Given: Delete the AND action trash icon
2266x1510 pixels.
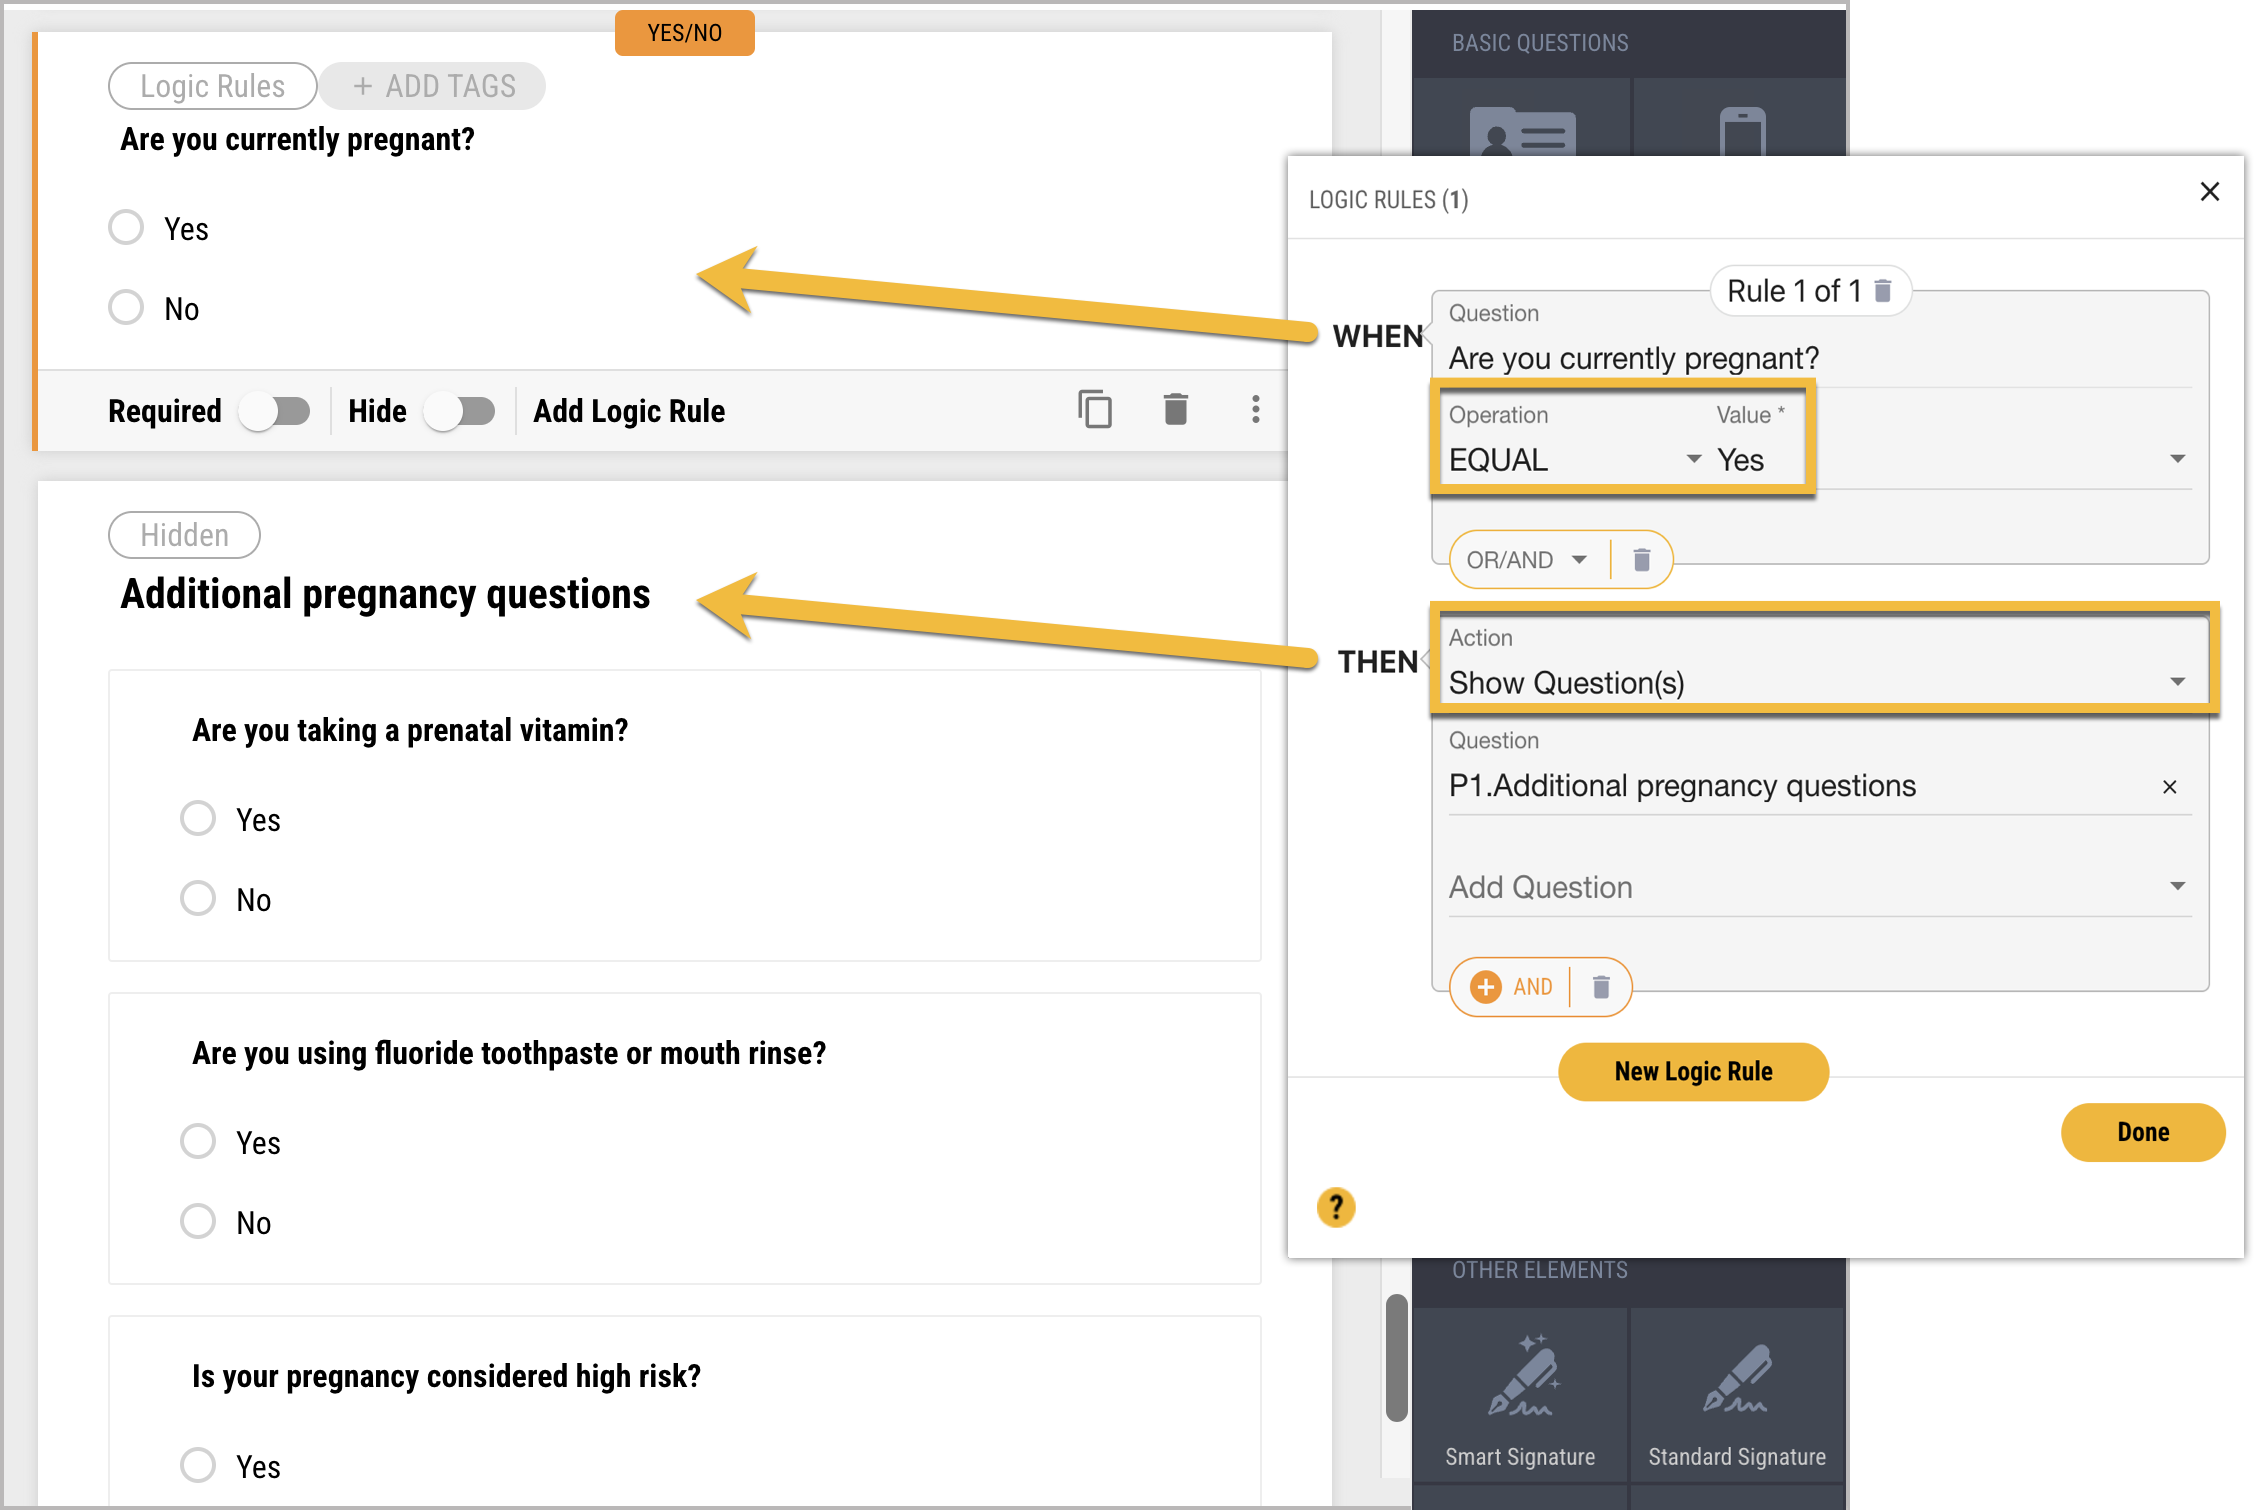Looking at the screenshot, I should click(x=1601, y=987).
